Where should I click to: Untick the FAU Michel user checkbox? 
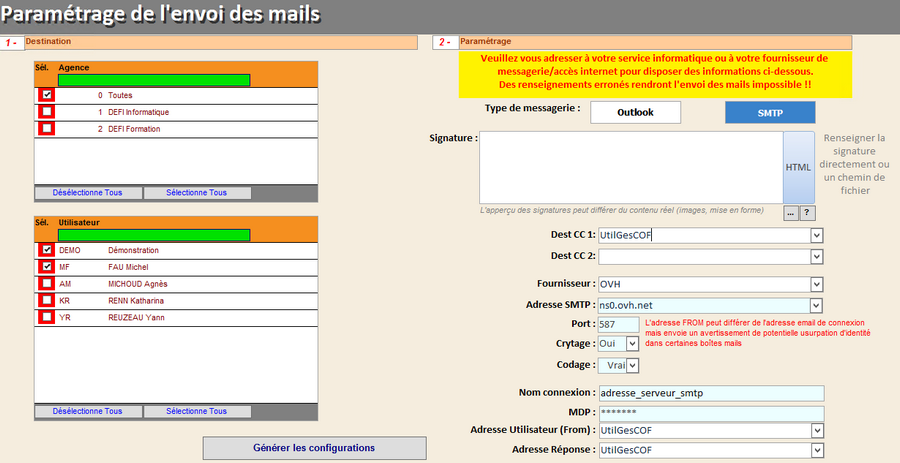[46, 267]
